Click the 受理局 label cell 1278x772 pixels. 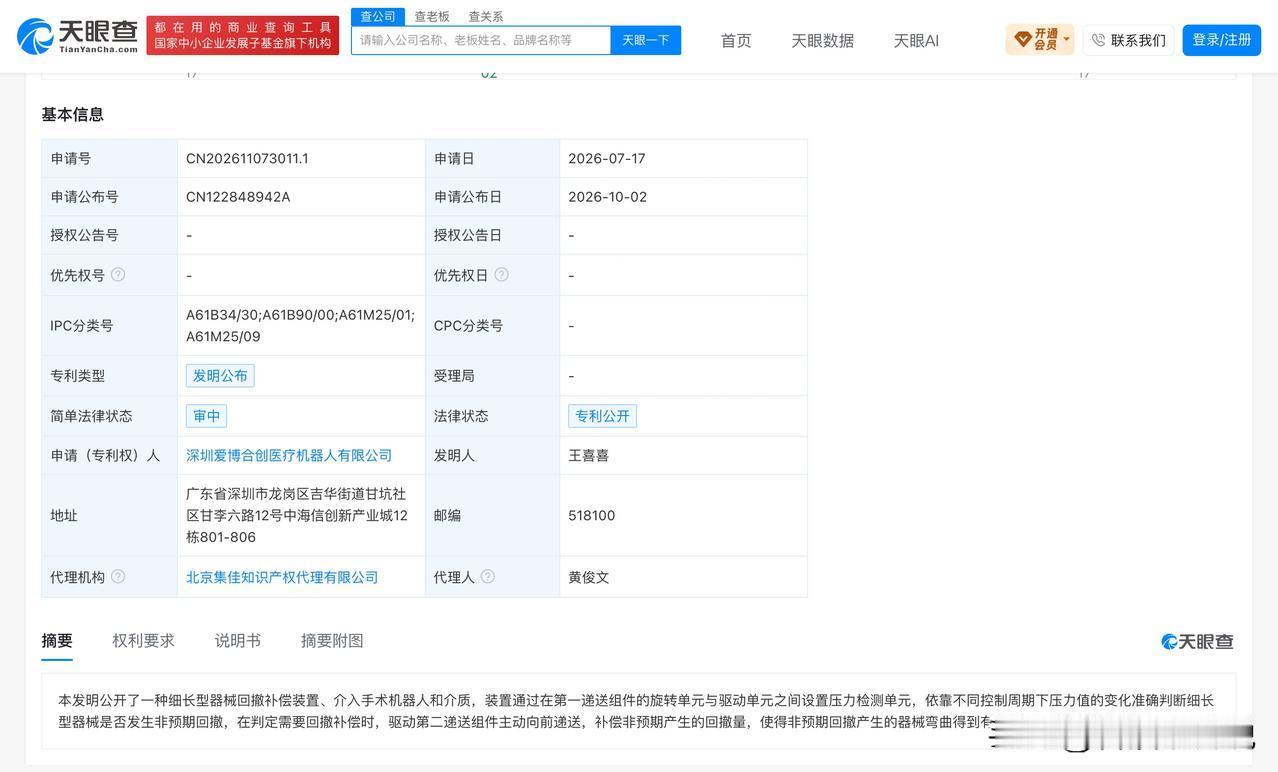tap(492, 376)
